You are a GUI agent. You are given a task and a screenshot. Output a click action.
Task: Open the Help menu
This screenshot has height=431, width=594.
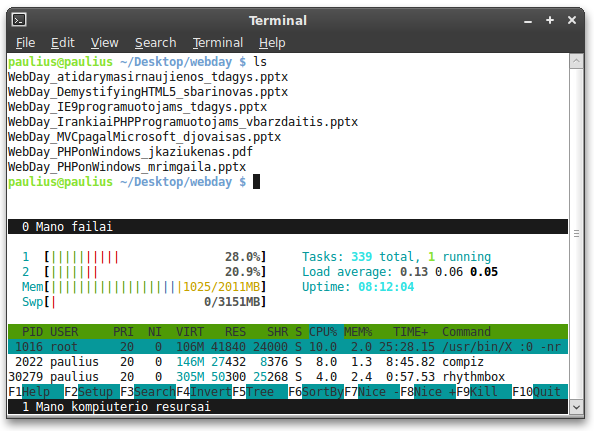click(x=272, y=43)
